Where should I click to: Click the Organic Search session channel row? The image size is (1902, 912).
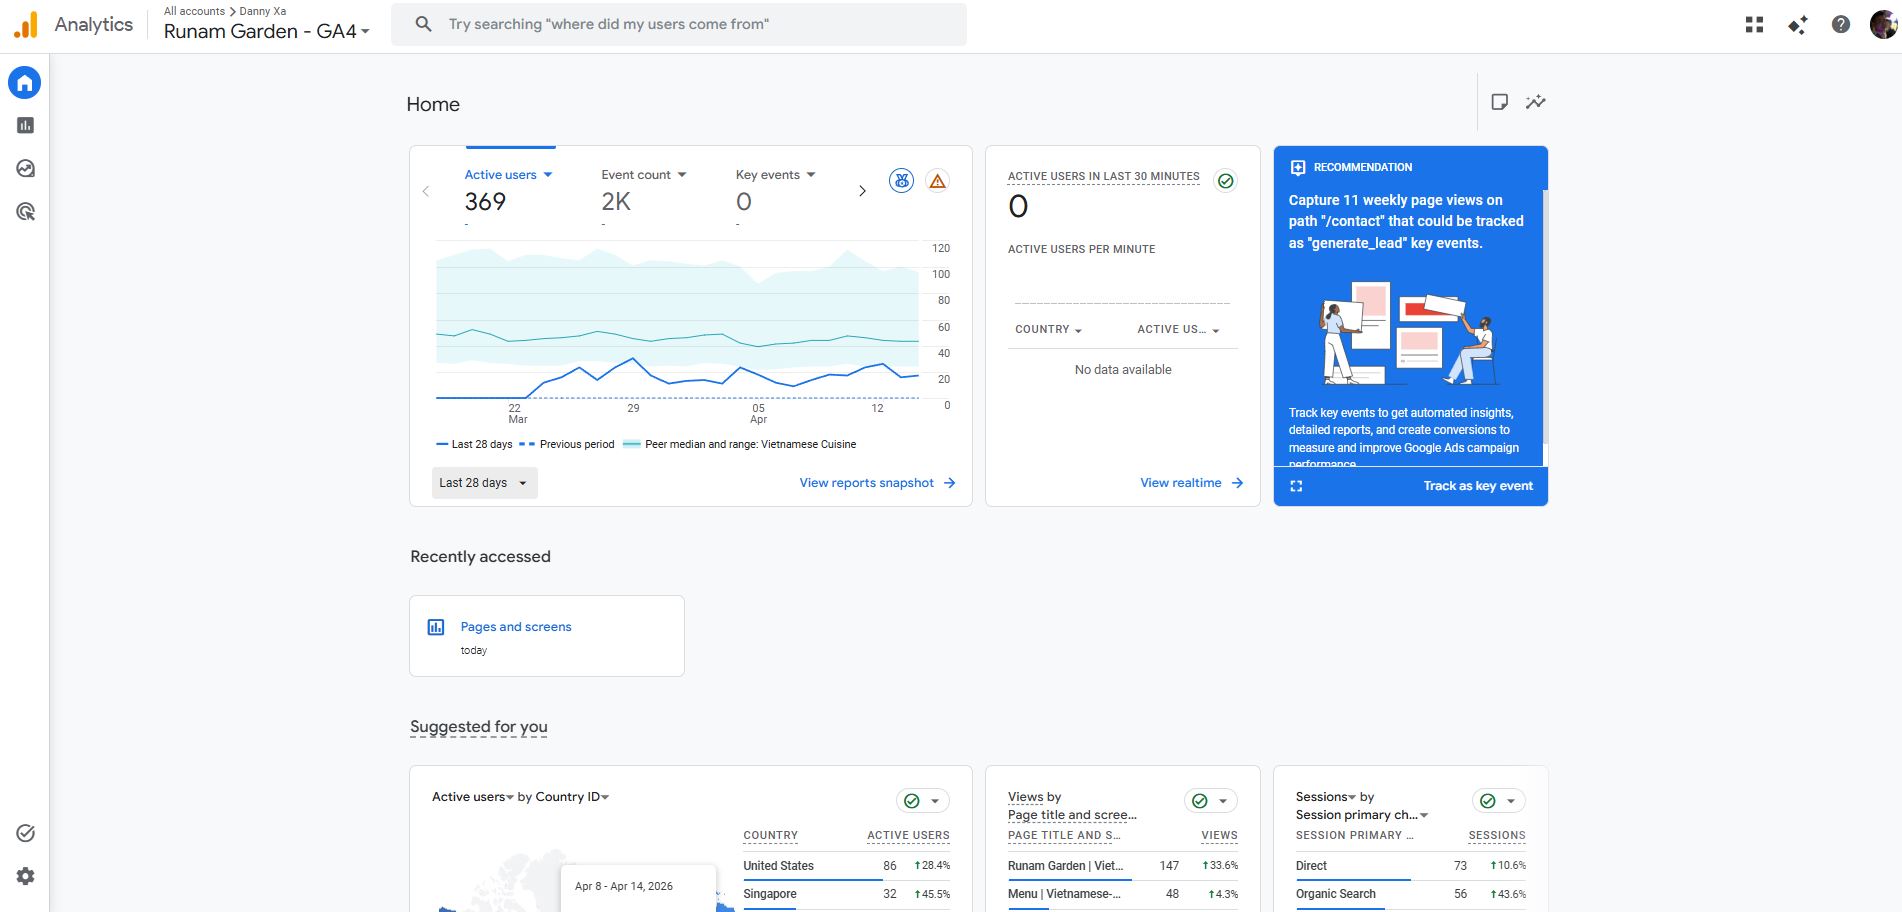point(1410,894)
